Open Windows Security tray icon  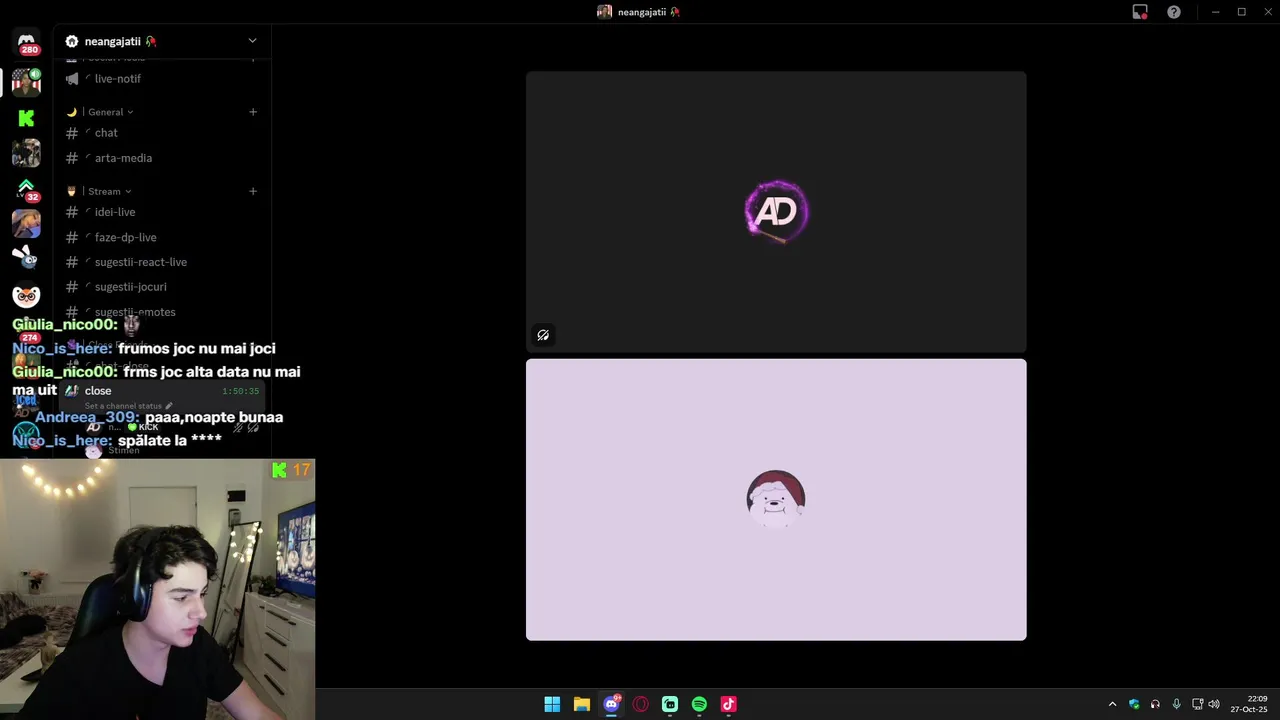coord(1134,704)
